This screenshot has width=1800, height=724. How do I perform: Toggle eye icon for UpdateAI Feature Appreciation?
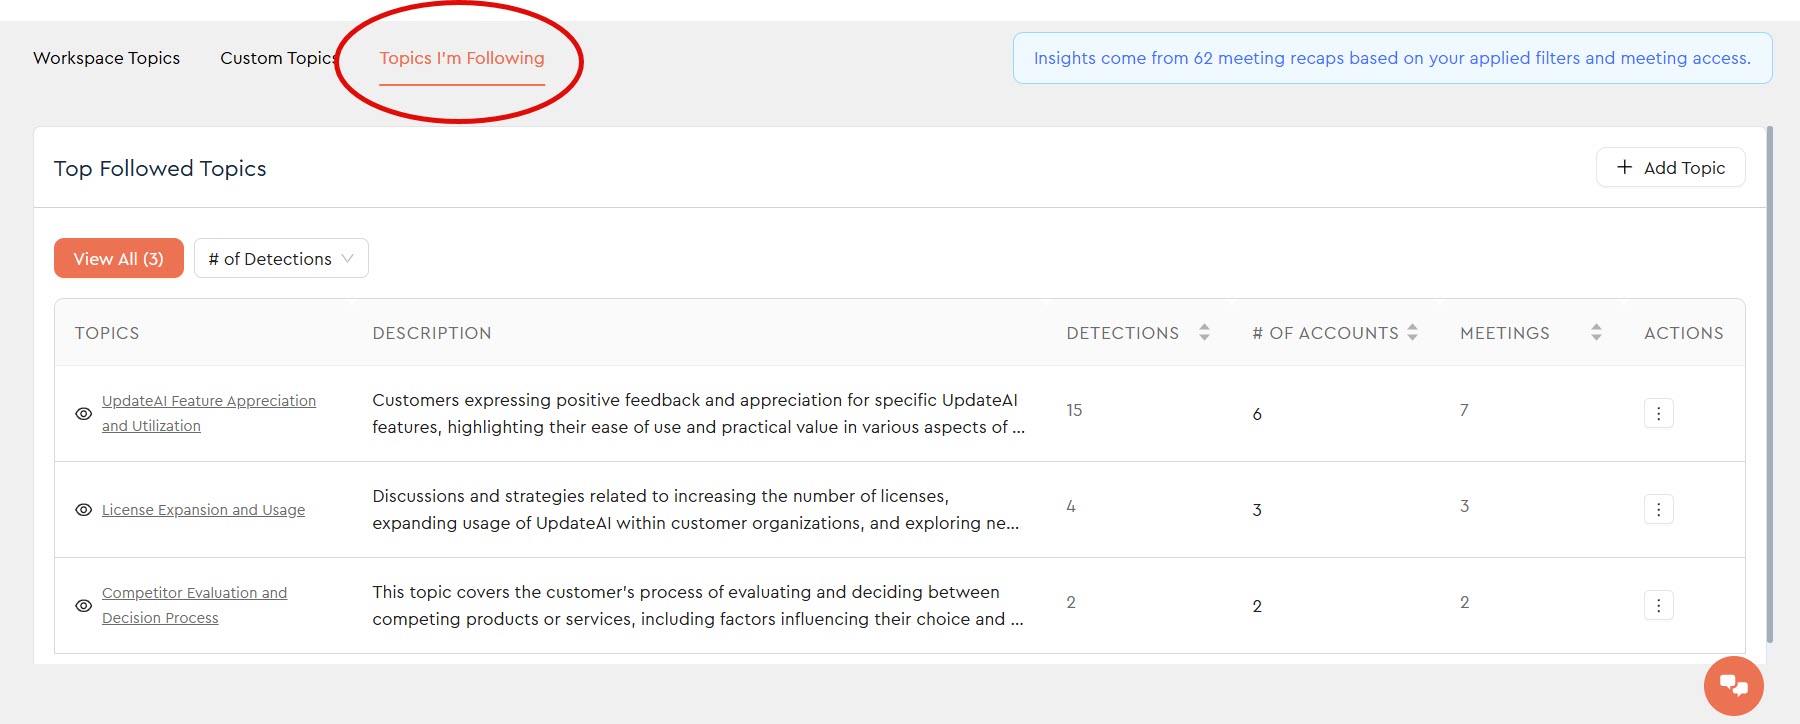pyautogui.click(x=84, y=413)
